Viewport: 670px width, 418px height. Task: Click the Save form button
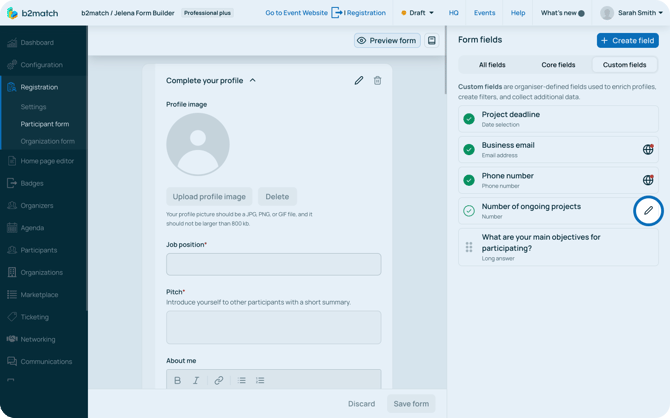(411, 403)
